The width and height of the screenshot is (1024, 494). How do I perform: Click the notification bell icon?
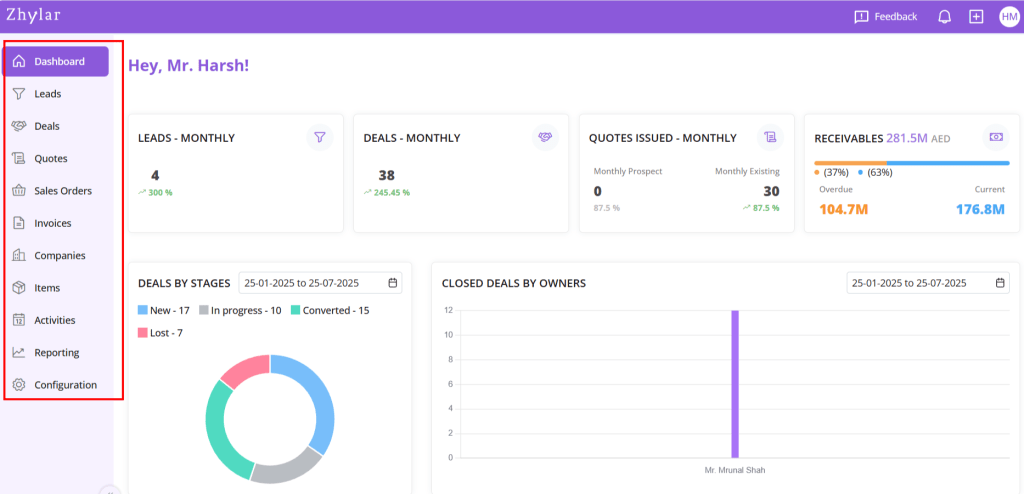coord(944,17)
